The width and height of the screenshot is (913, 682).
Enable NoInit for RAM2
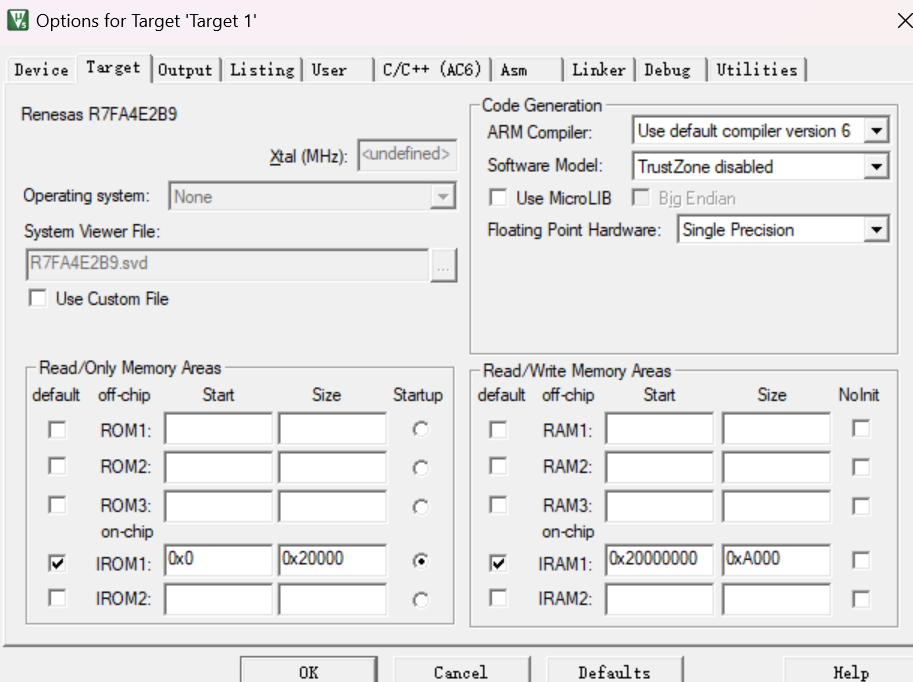[861, 467]
